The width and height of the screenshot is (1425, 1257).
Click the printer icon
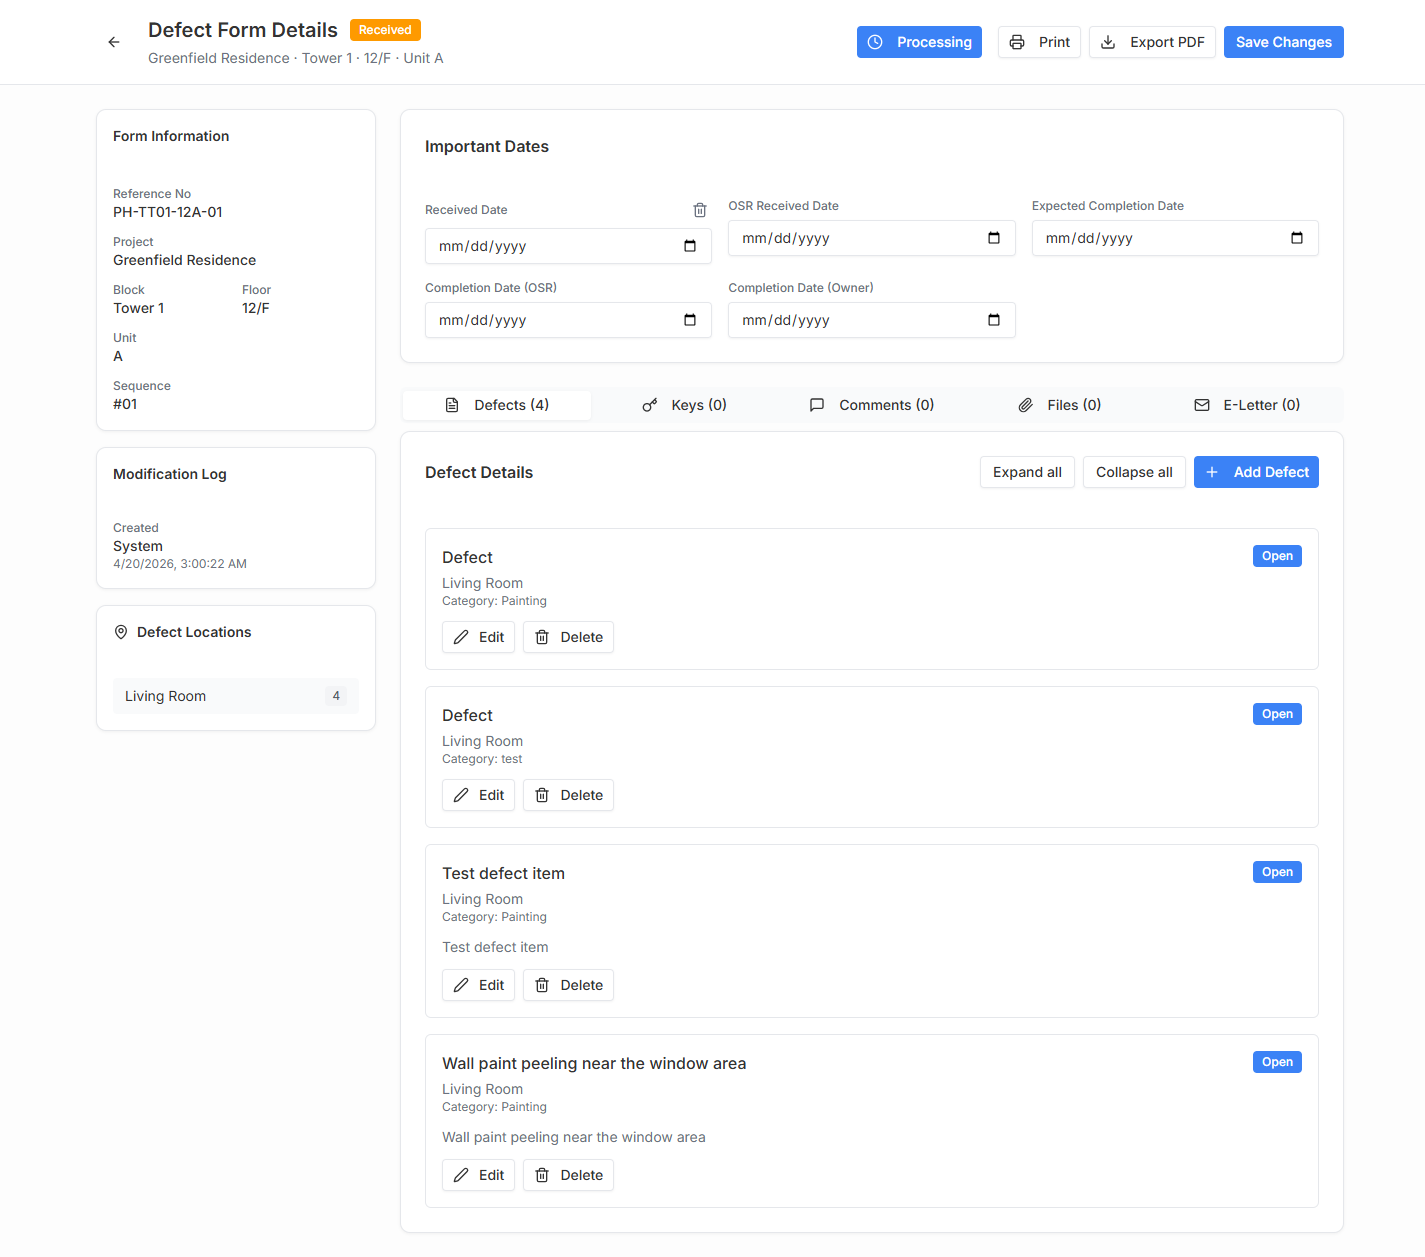click(1017, 42)
